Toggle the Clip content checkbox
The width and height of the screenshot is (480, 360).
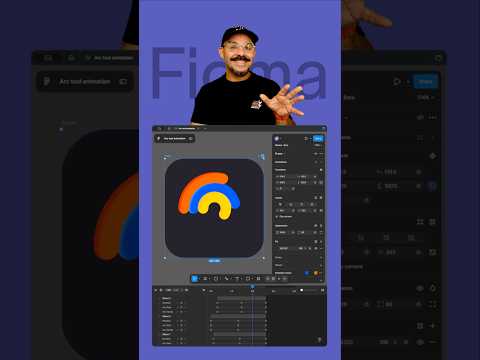(277, 217)
